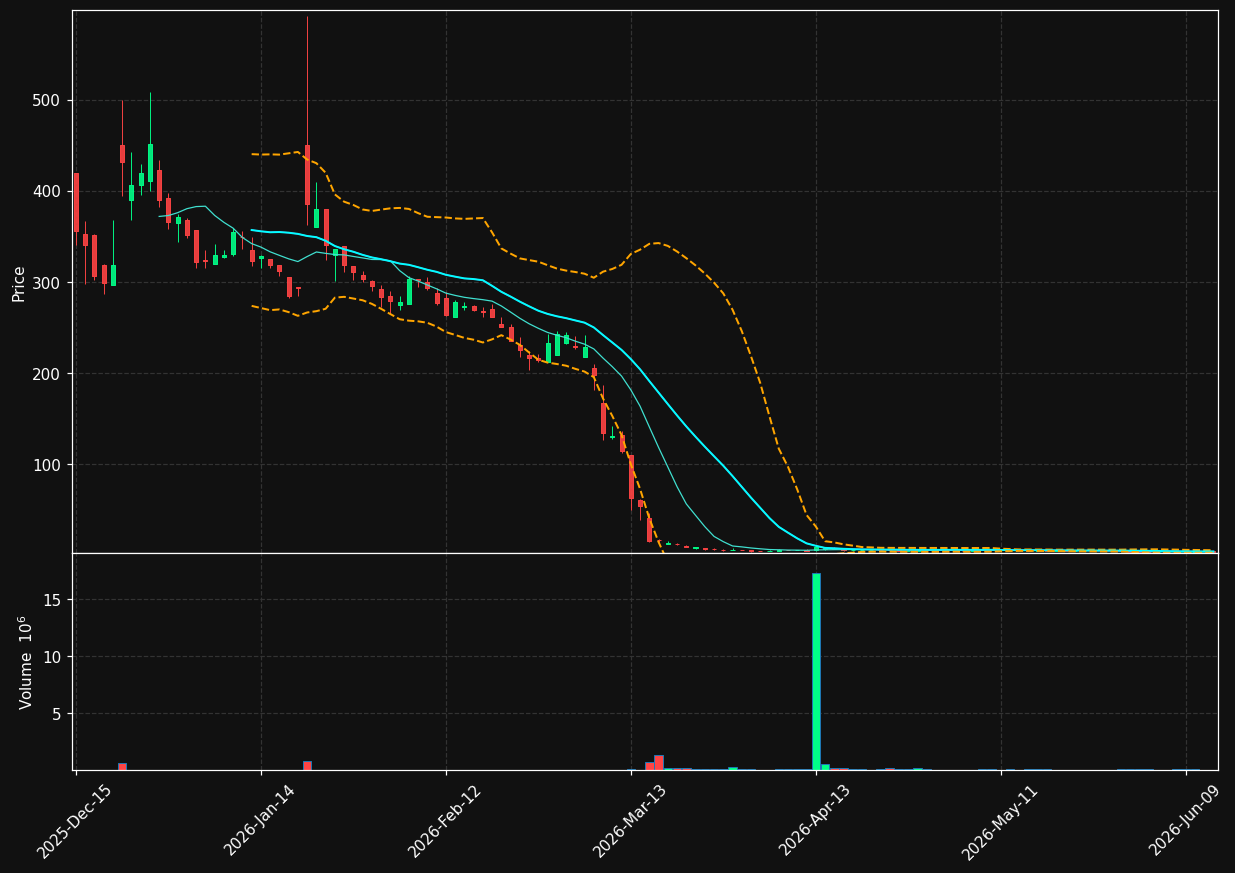Click the 400 price tick label
Viewport: 1235px width, 873px height.
46,191
